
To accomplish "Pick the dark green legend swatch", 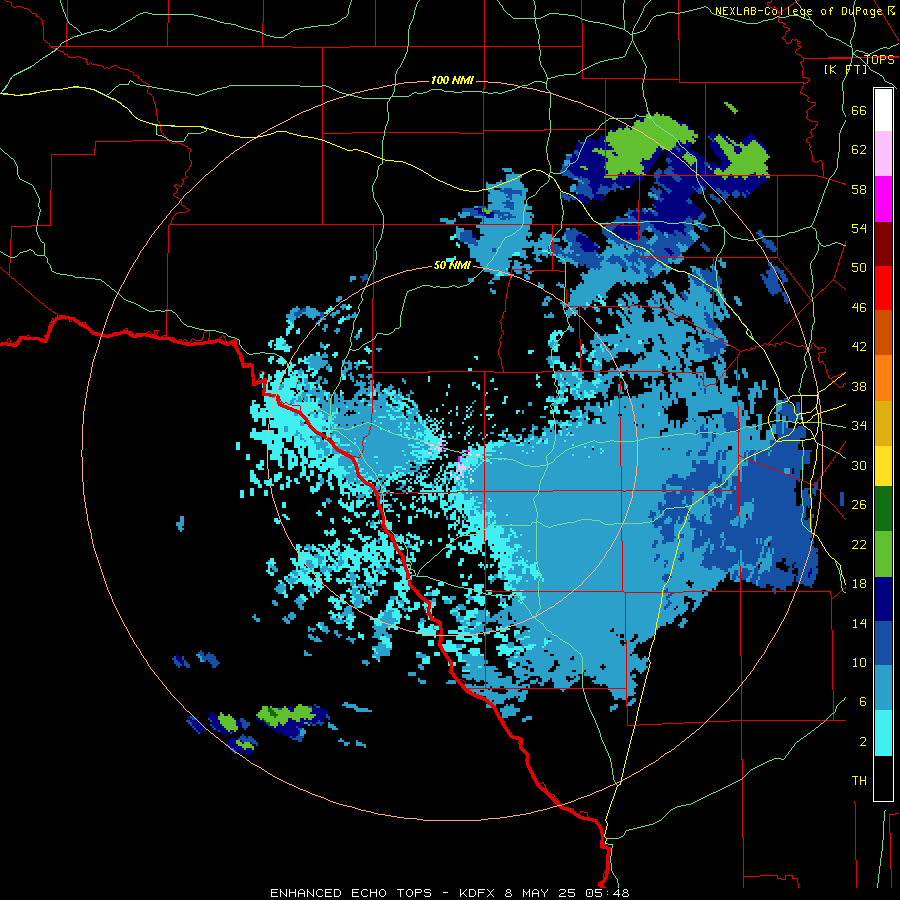I will coord(883,509).
